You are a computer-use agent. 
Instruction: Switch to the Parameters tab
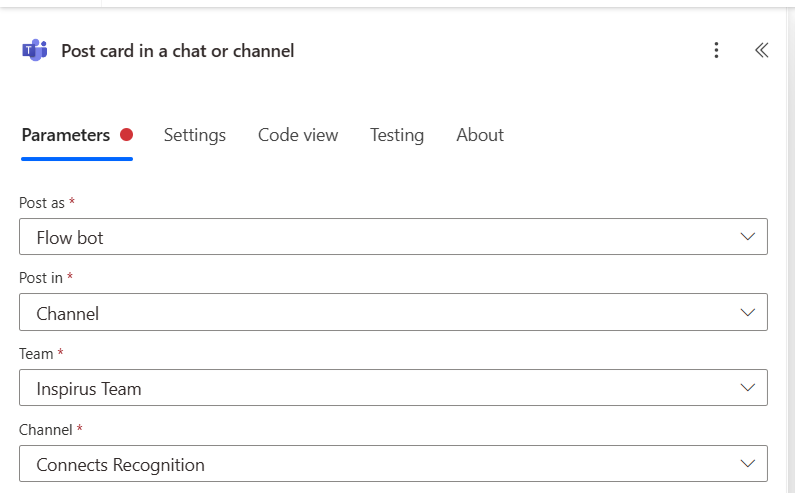pos(66,135)
